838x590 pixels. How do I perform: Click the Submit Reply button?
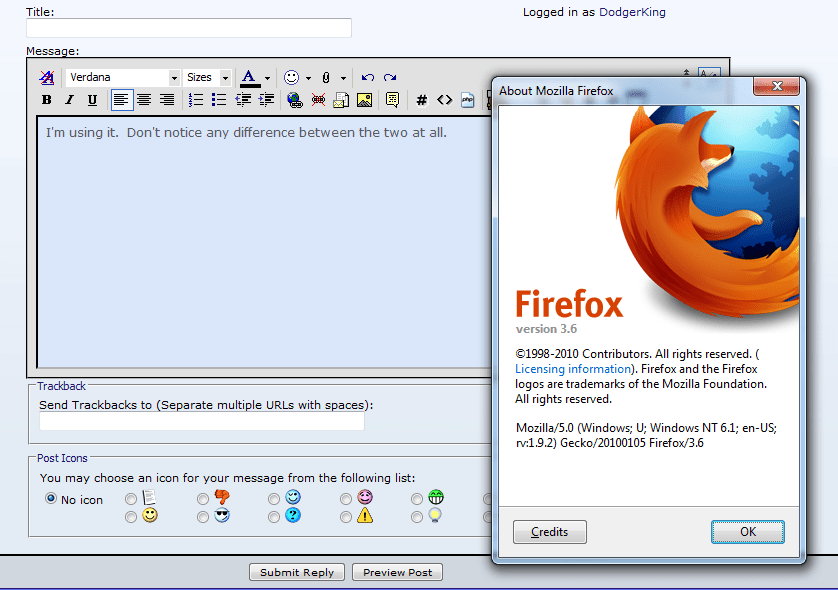point(297,572)
